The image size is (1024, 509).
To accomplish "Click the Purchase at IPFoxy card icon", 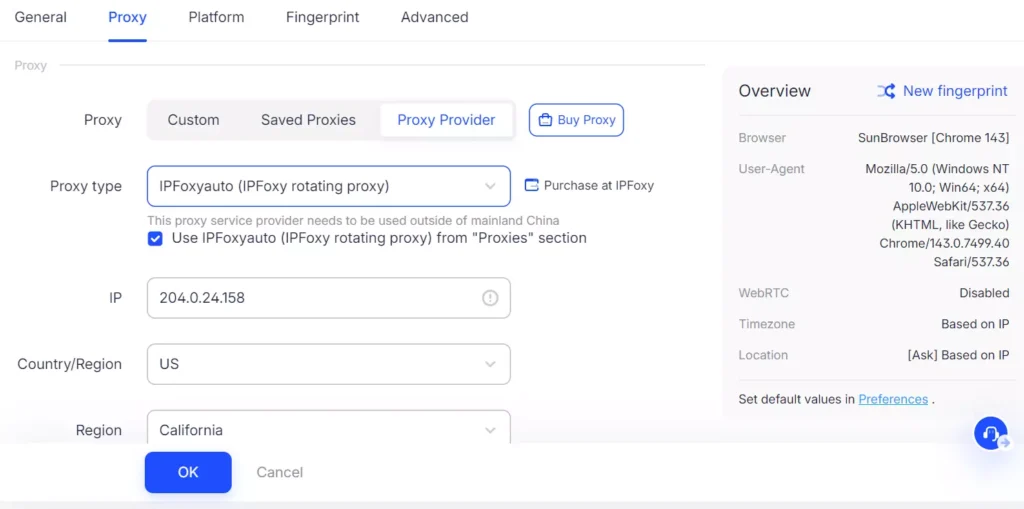I will [532, 185].
